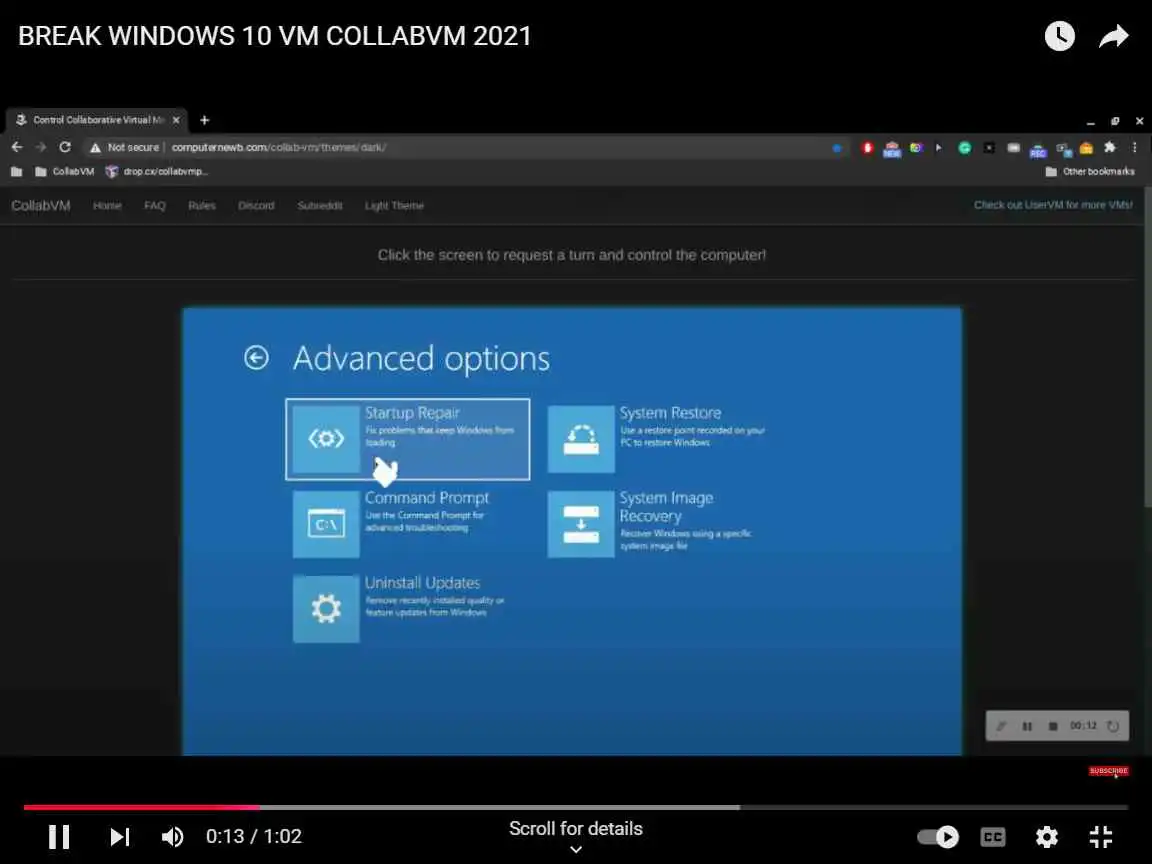Image resolution: width=1152 pixels, height=864 pixels.
Task: Mute the video volume speaker icon
Action: [x=173, y=837]
